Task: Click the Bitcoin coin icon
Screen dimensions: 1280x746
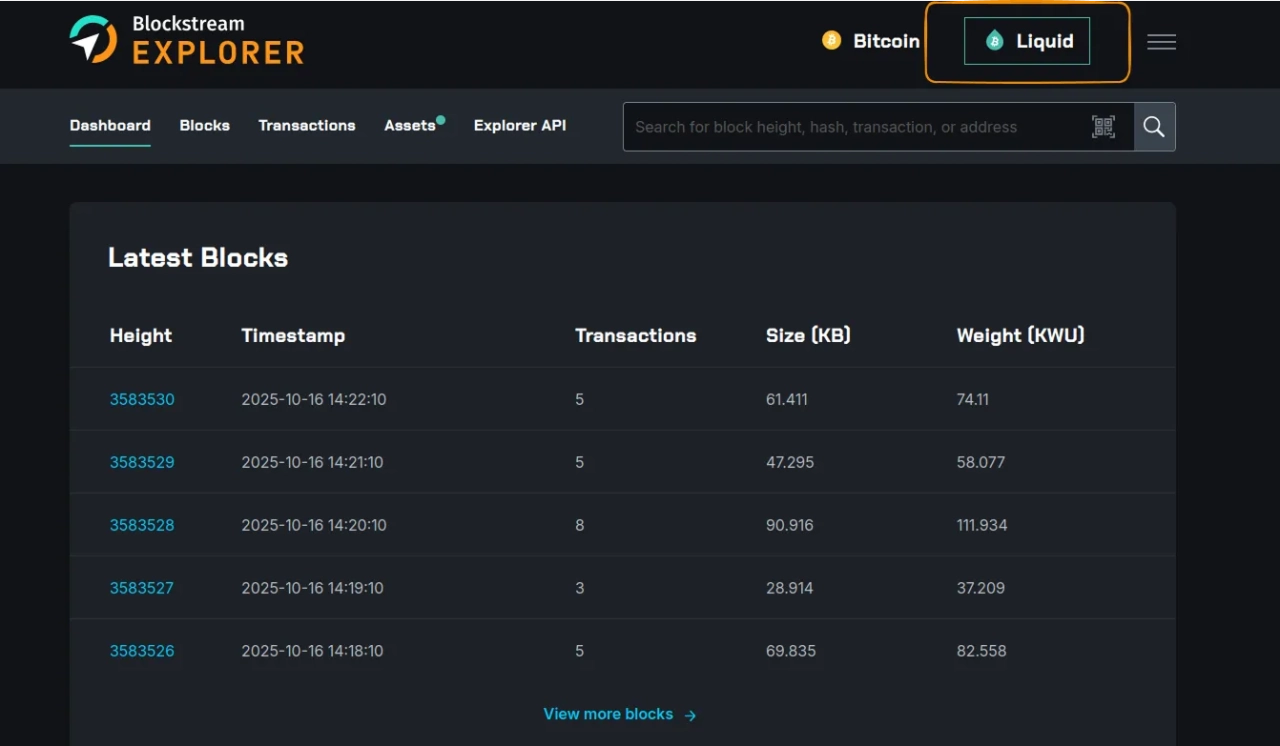Action: [x=831, y=40]
